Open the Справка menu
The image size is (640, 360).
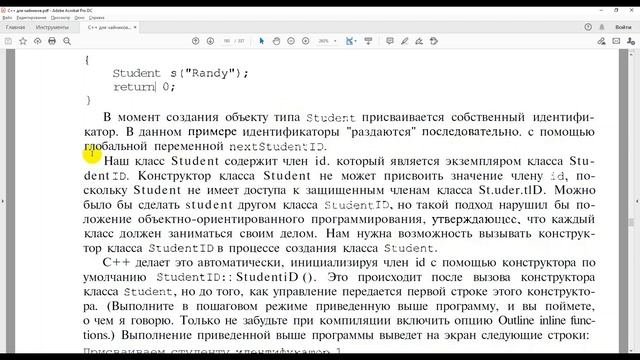point(97,18)
